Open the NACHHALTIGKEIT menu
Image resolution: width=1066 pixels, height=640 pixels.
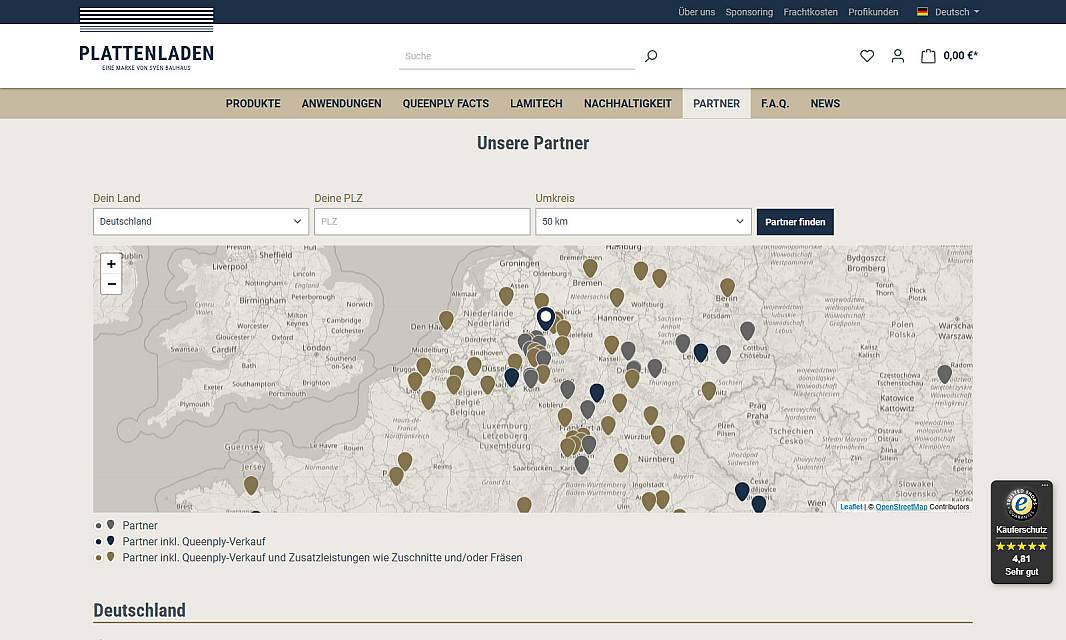point(627,103)
